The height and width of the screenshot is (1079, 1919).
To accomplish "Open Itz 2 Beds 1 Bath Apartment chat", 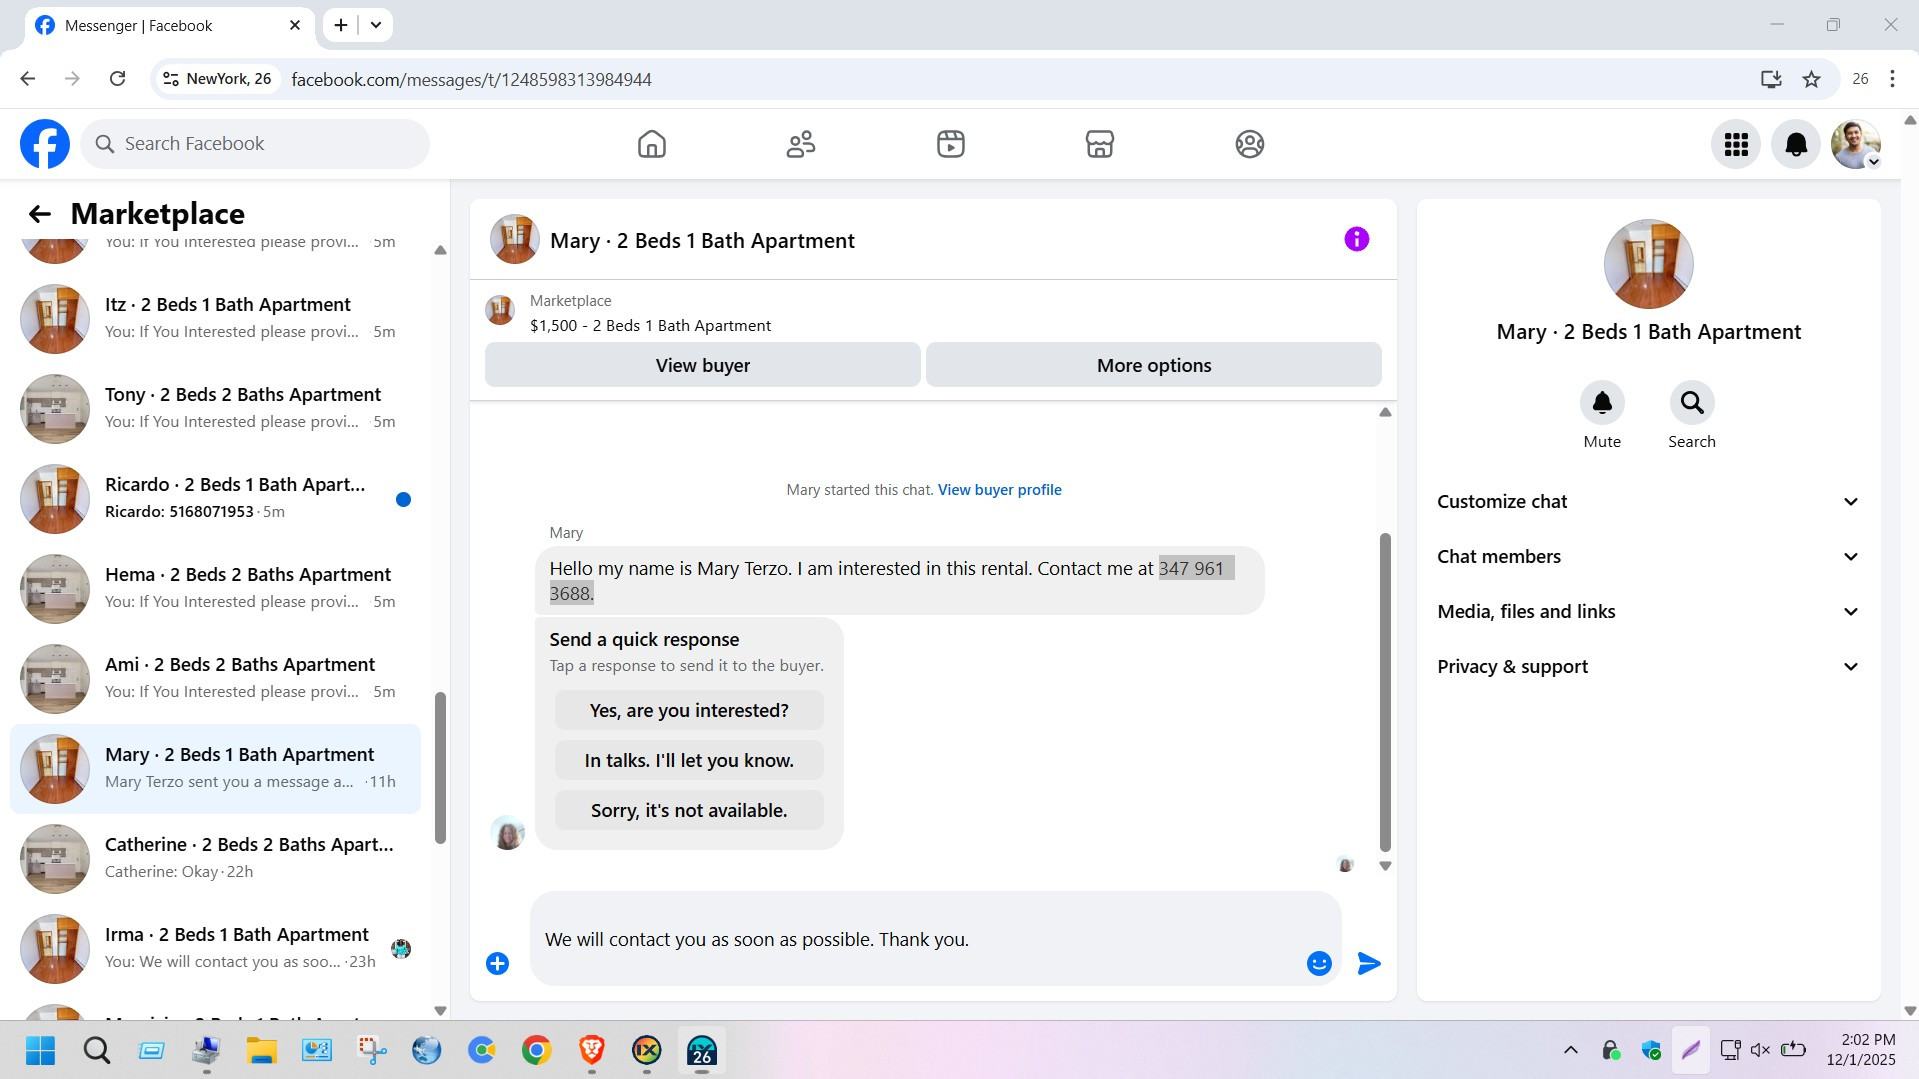I will pyautogui.click(x=215, y=319).
